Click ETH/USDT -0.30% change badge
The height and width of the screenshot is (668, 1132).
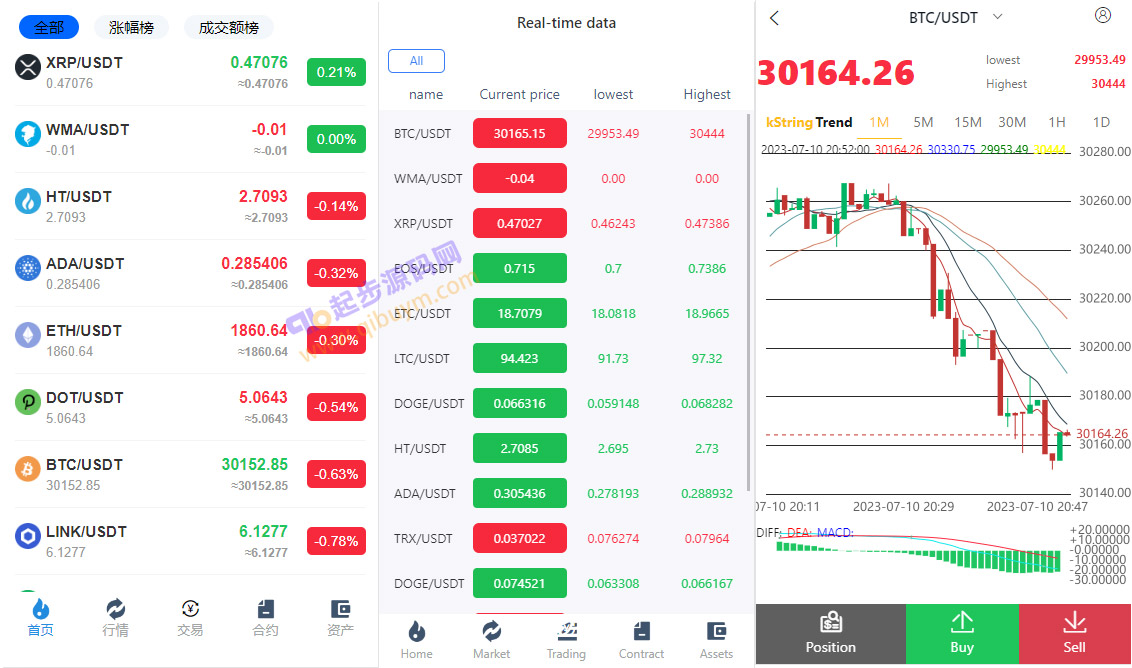pos(336,340)
